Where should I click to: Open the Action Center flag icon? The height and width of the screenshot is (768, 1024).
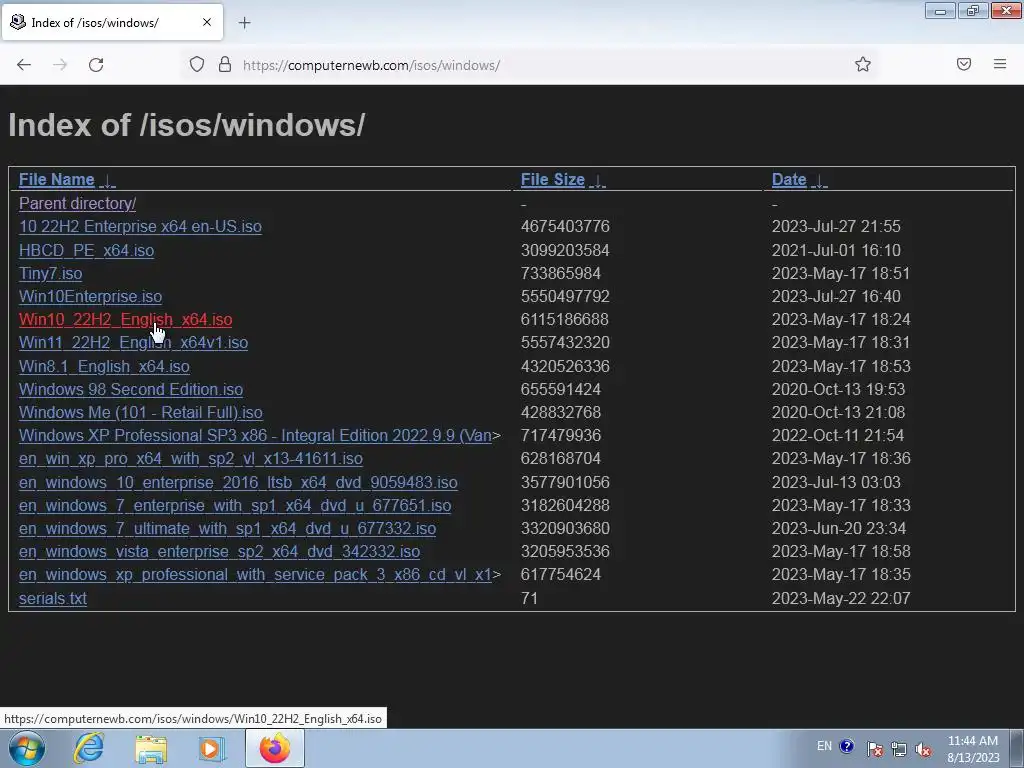pyautogui.click(x=874, y=748)
